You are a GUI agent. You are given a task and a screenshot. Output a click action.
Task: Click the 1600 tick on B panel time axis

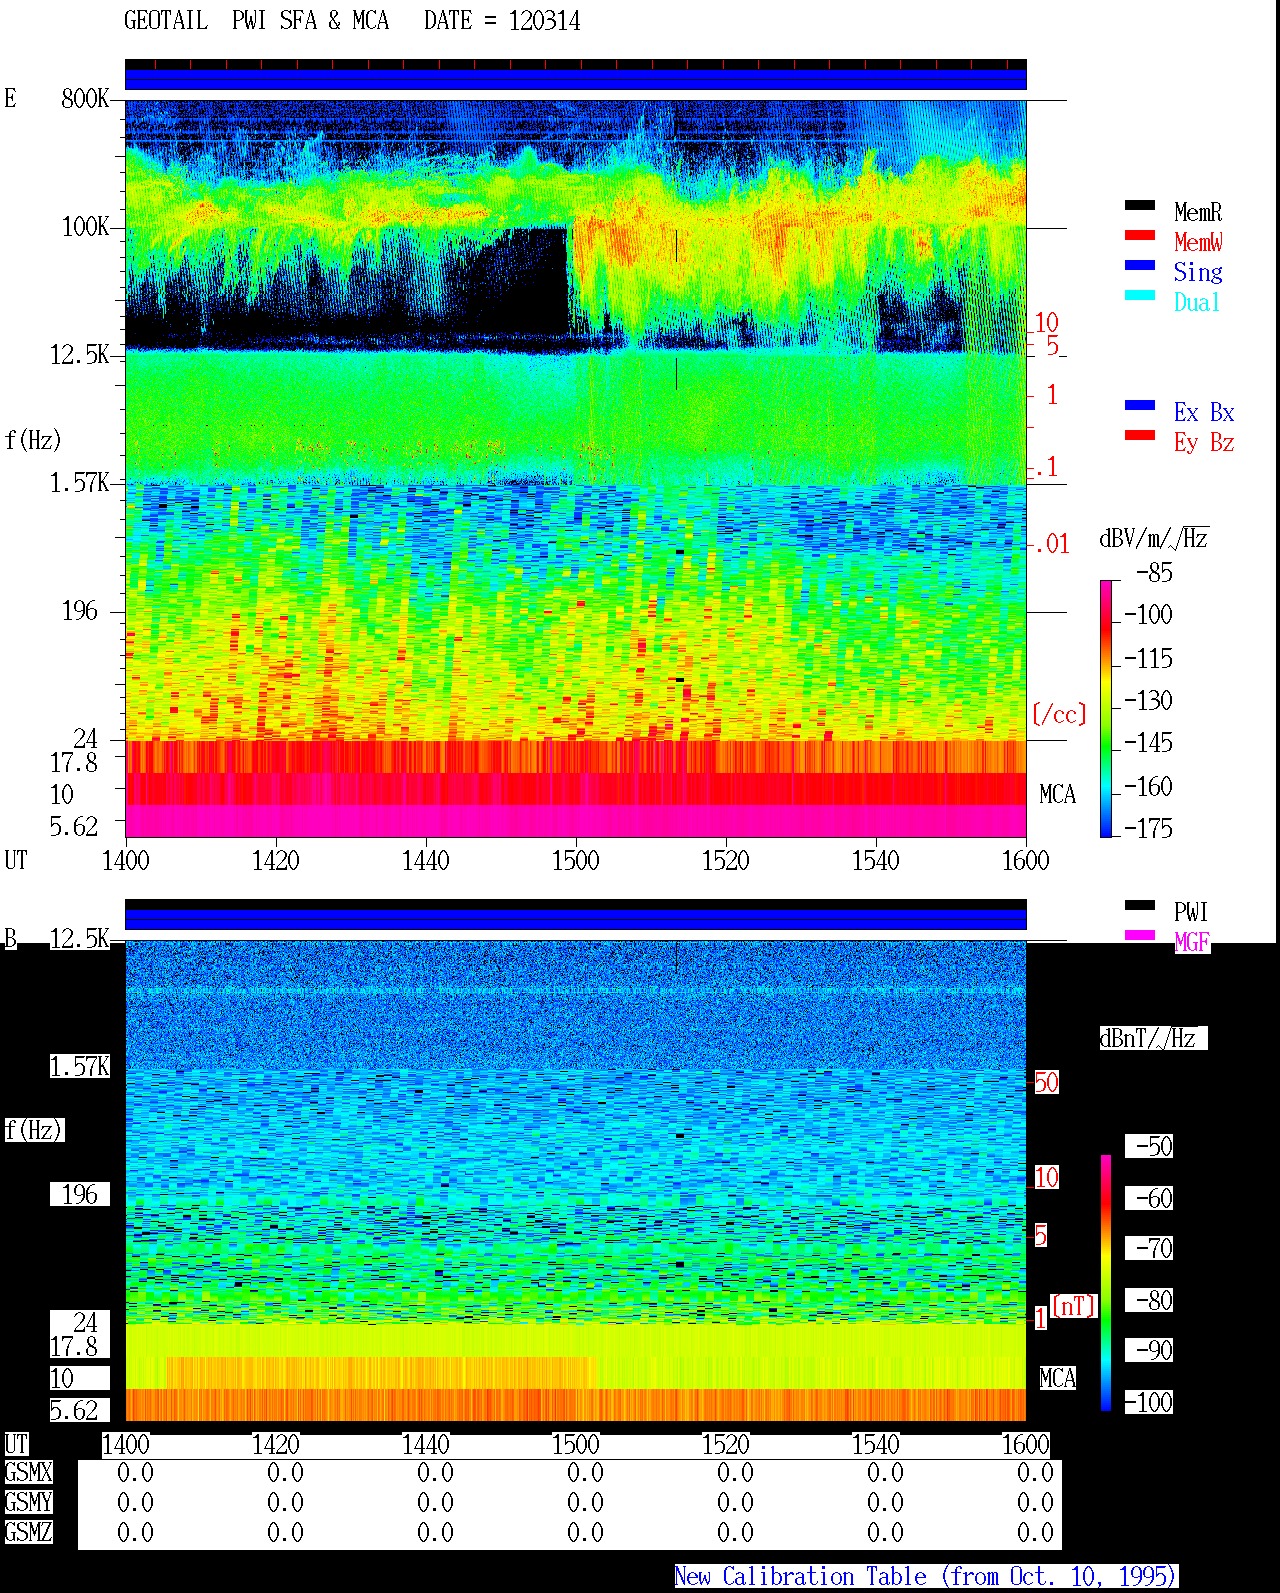(1026, 1444)
